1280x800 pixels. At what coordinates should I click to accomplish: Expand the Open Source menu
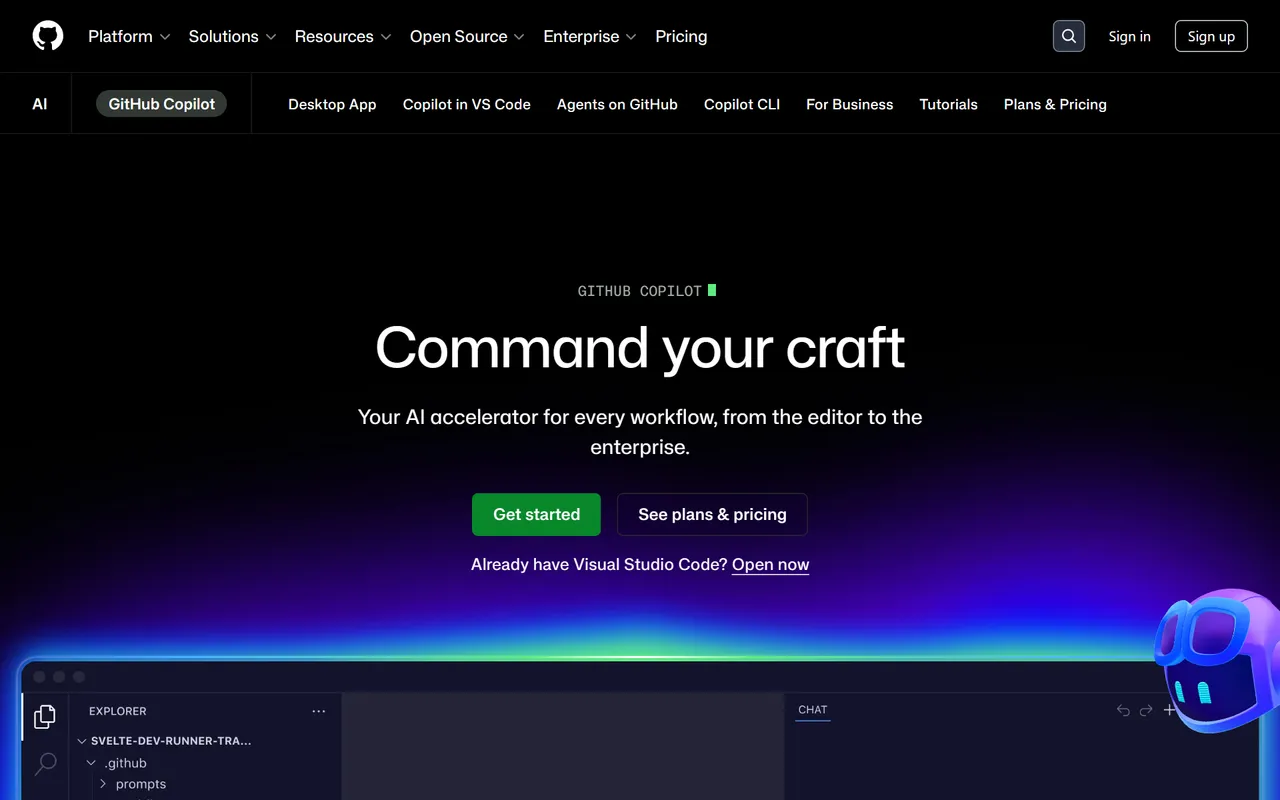(467, 36)
